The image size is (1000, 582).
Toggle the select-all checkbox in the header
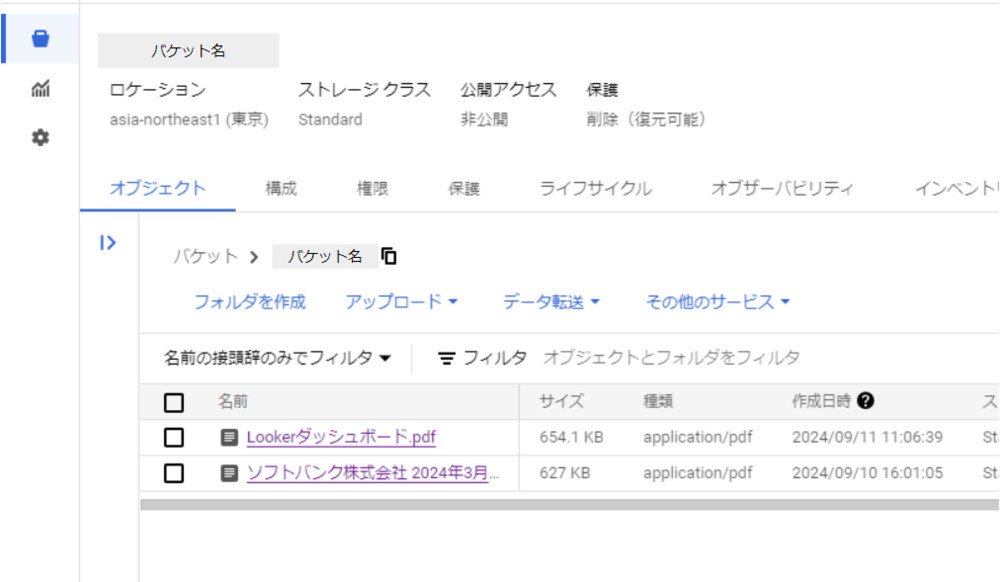click(174, 401)
